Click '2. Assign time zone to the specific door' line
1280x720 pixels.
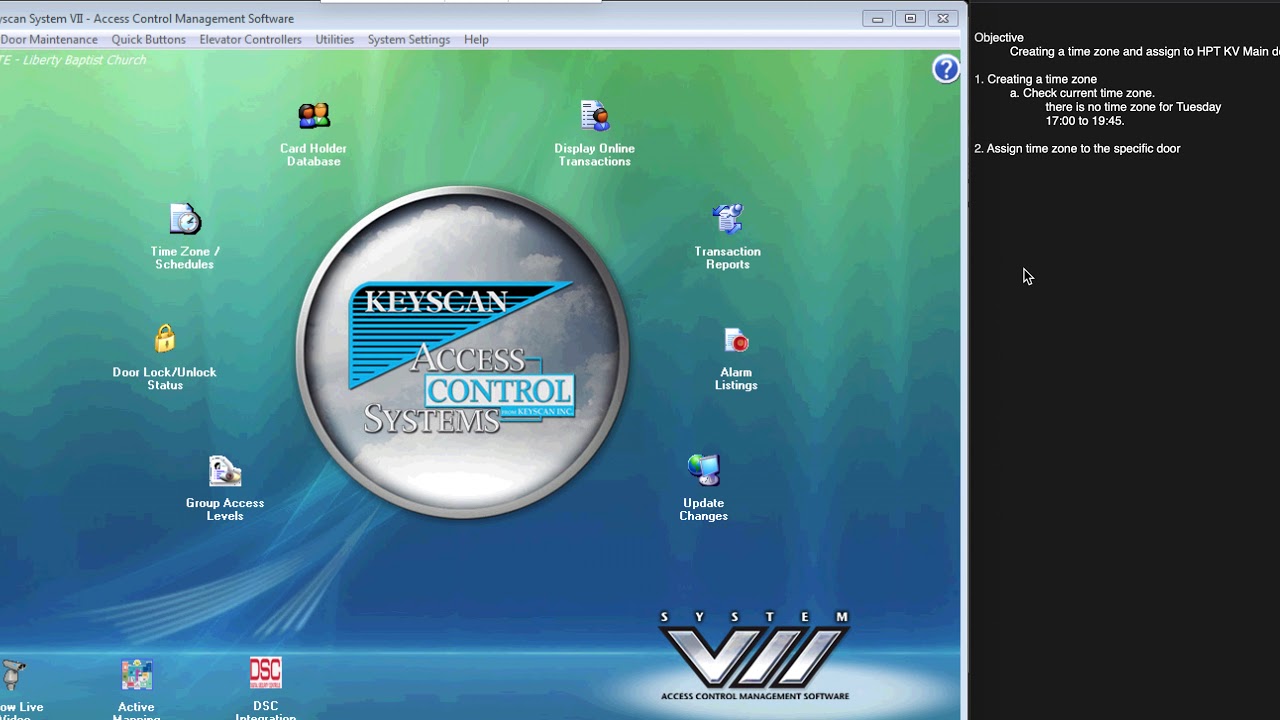point(1077,149)
